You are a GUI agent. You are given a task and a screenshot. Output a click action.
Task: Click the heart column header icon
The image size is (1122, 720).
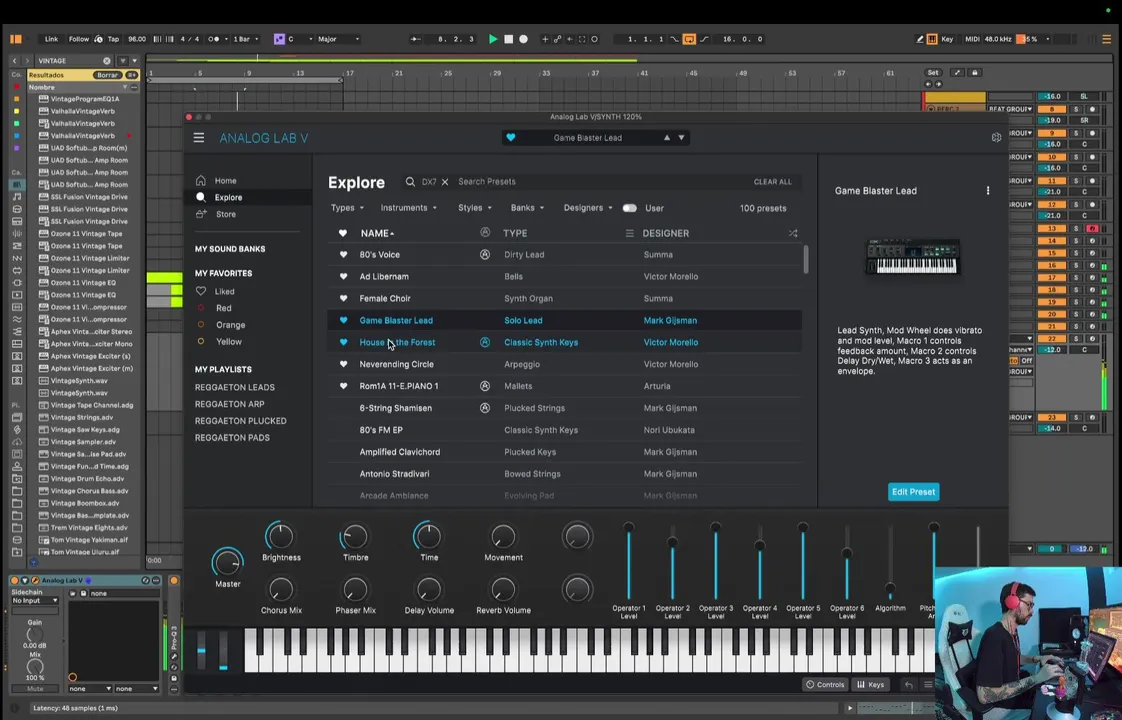(343, 233)
